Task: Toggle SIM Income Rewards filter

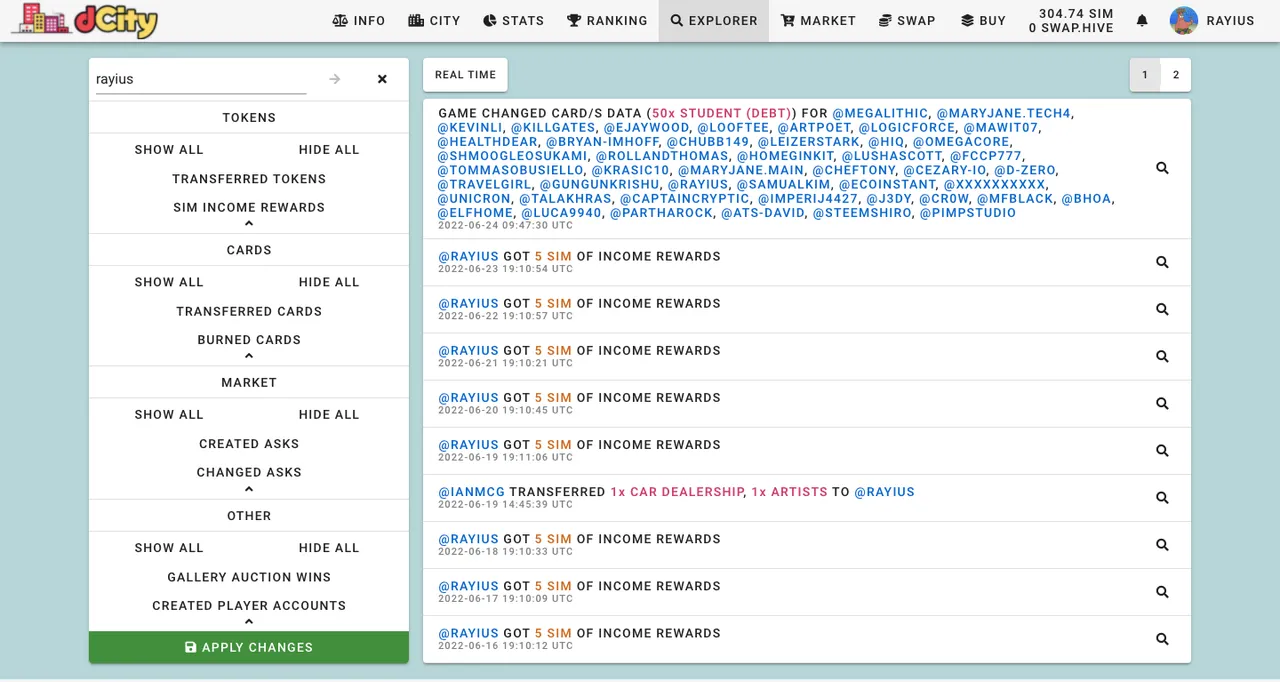Action: (249, 207)
